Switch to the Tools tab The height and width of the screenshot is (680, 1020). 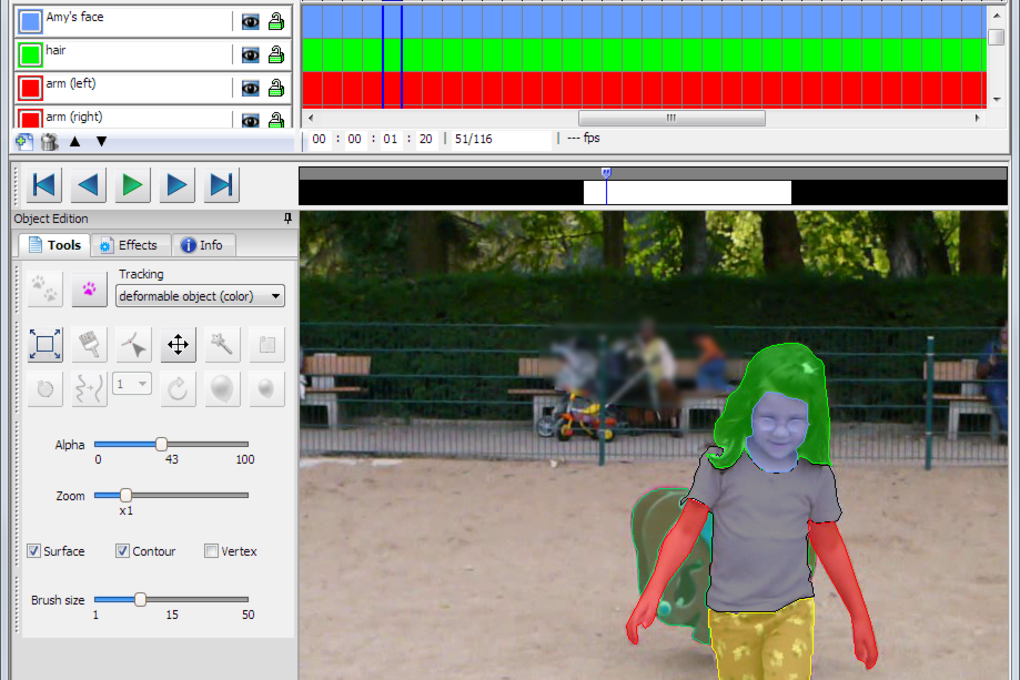tap(55, 245)
